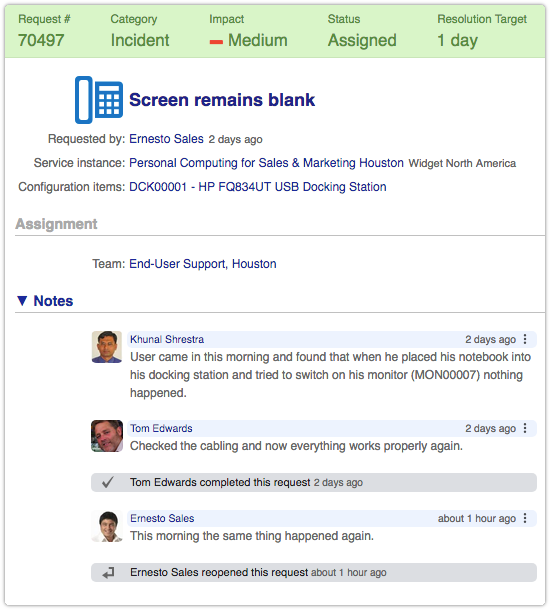Click the desk phone request icon
Image resolution: width=550 pixels, height=610 pixels.
coord(99,100)
